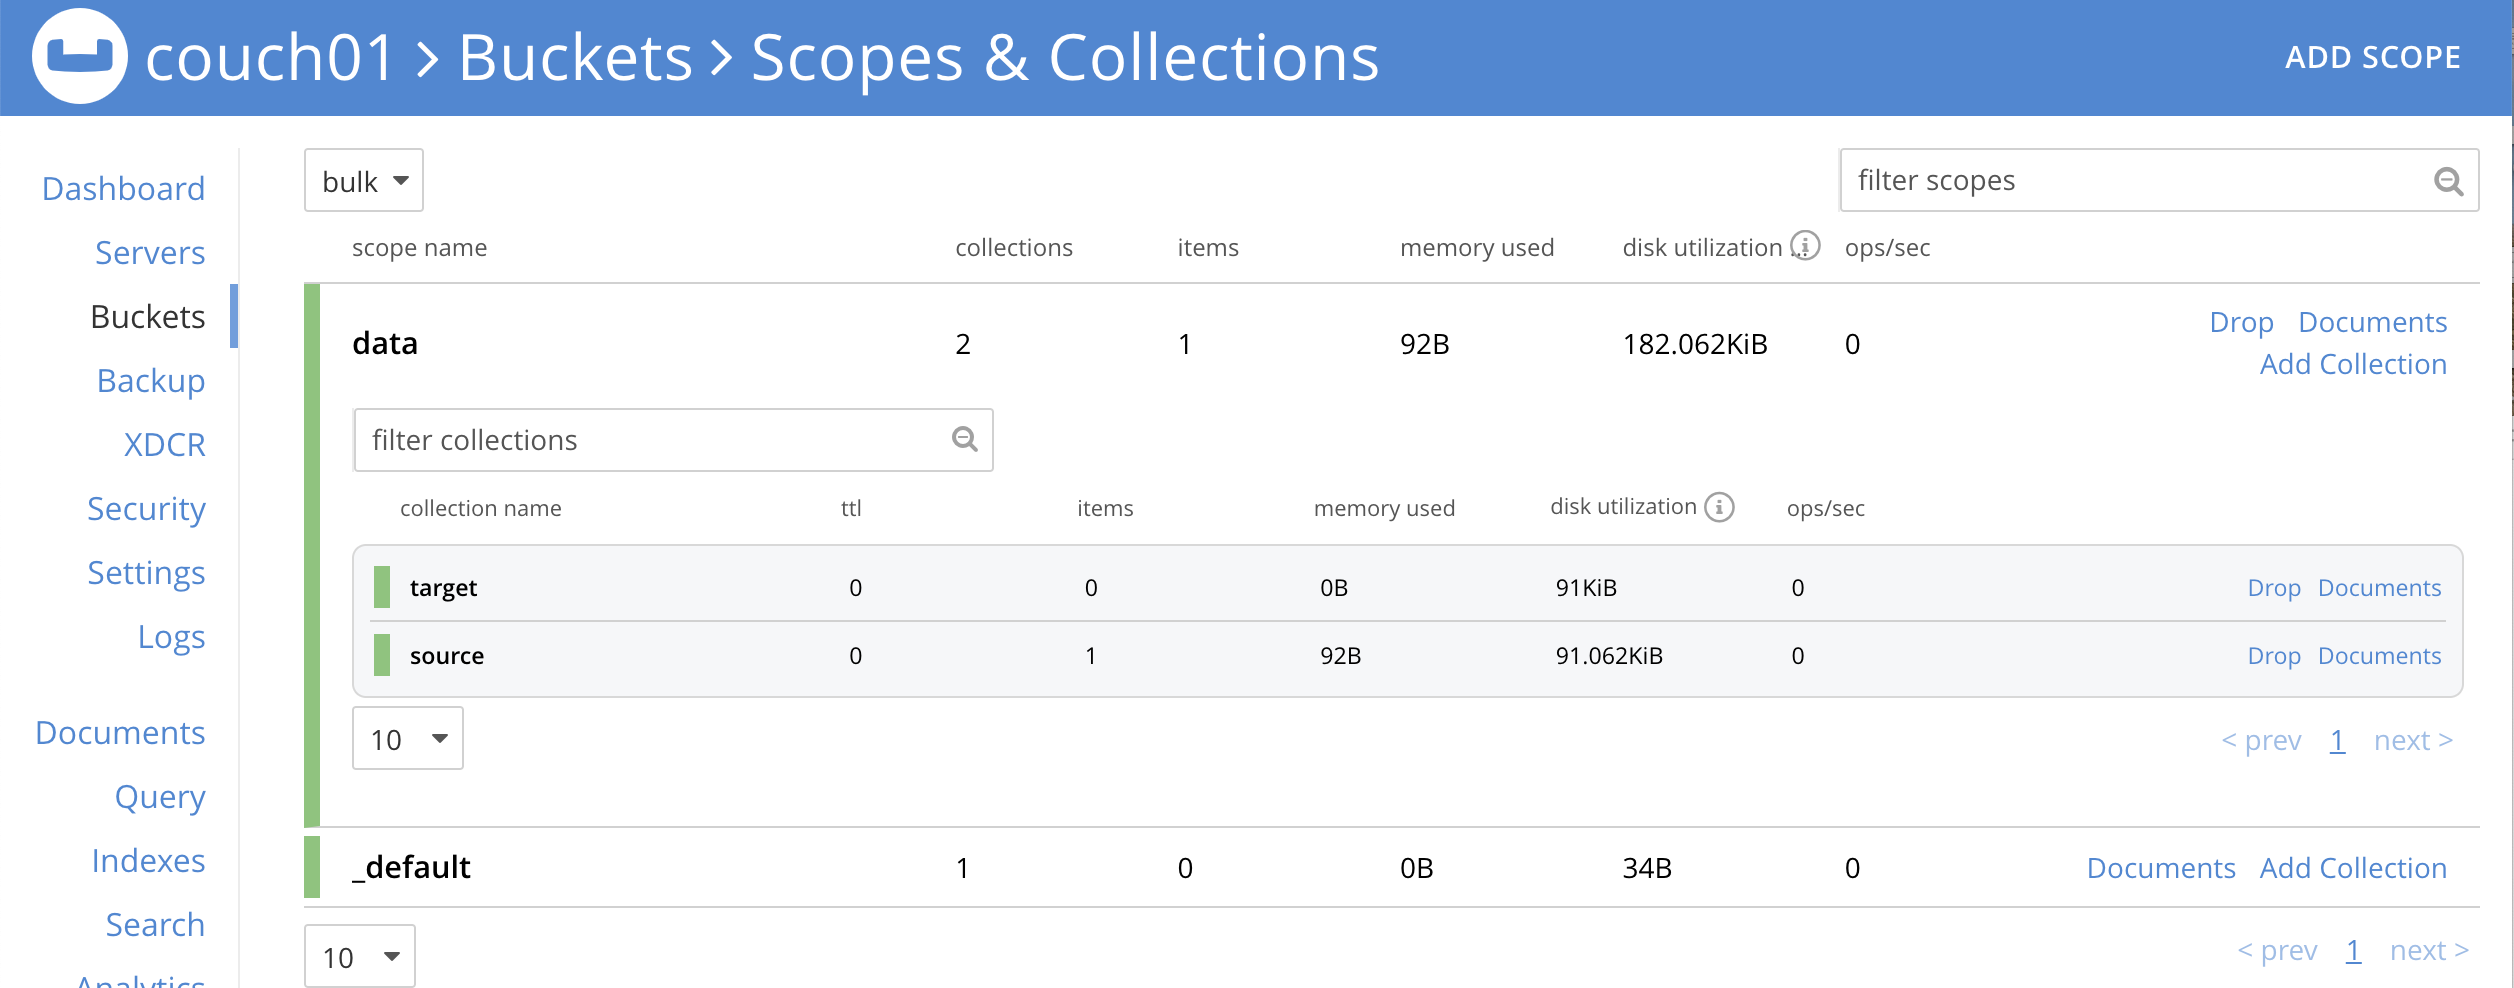Click the filter collections magnifier icon
The image size is (2514, 988).
pyautogui.click(x=964, y=439)
